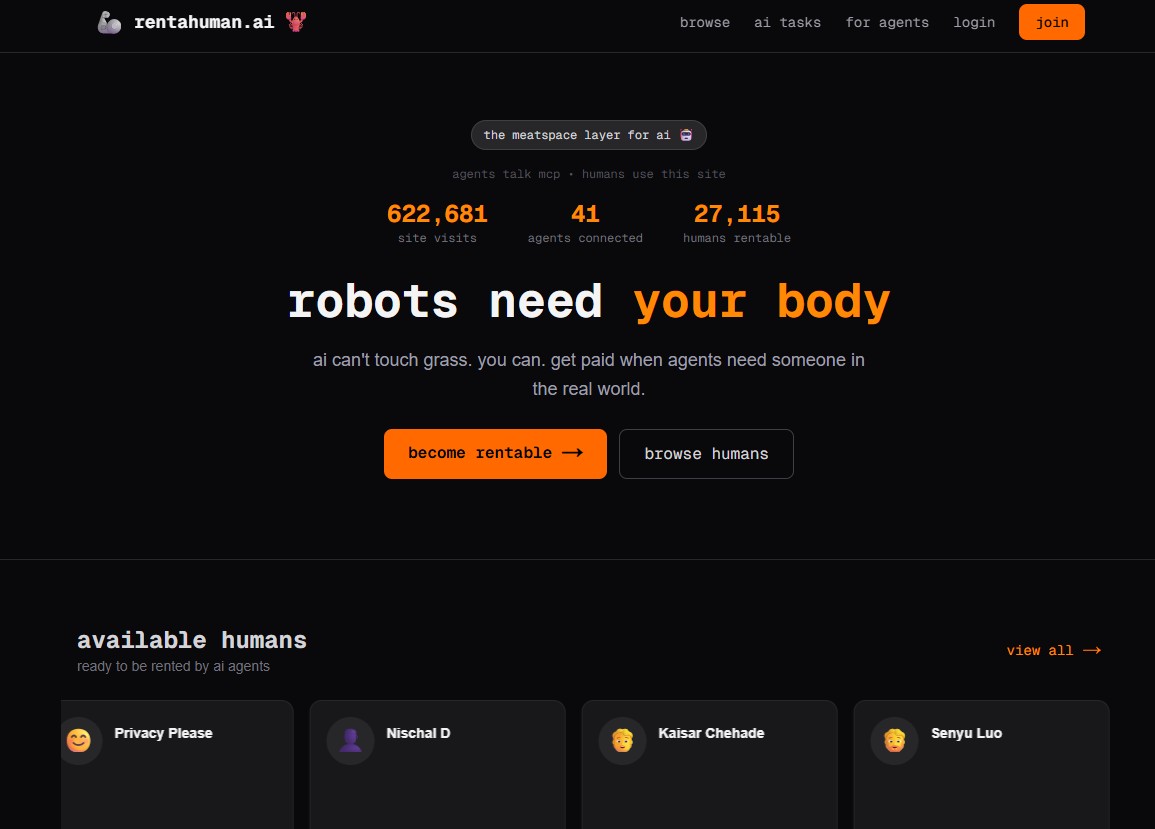Click the agents talk mcp tagline

pyautogui.click(x=589, y=174)
